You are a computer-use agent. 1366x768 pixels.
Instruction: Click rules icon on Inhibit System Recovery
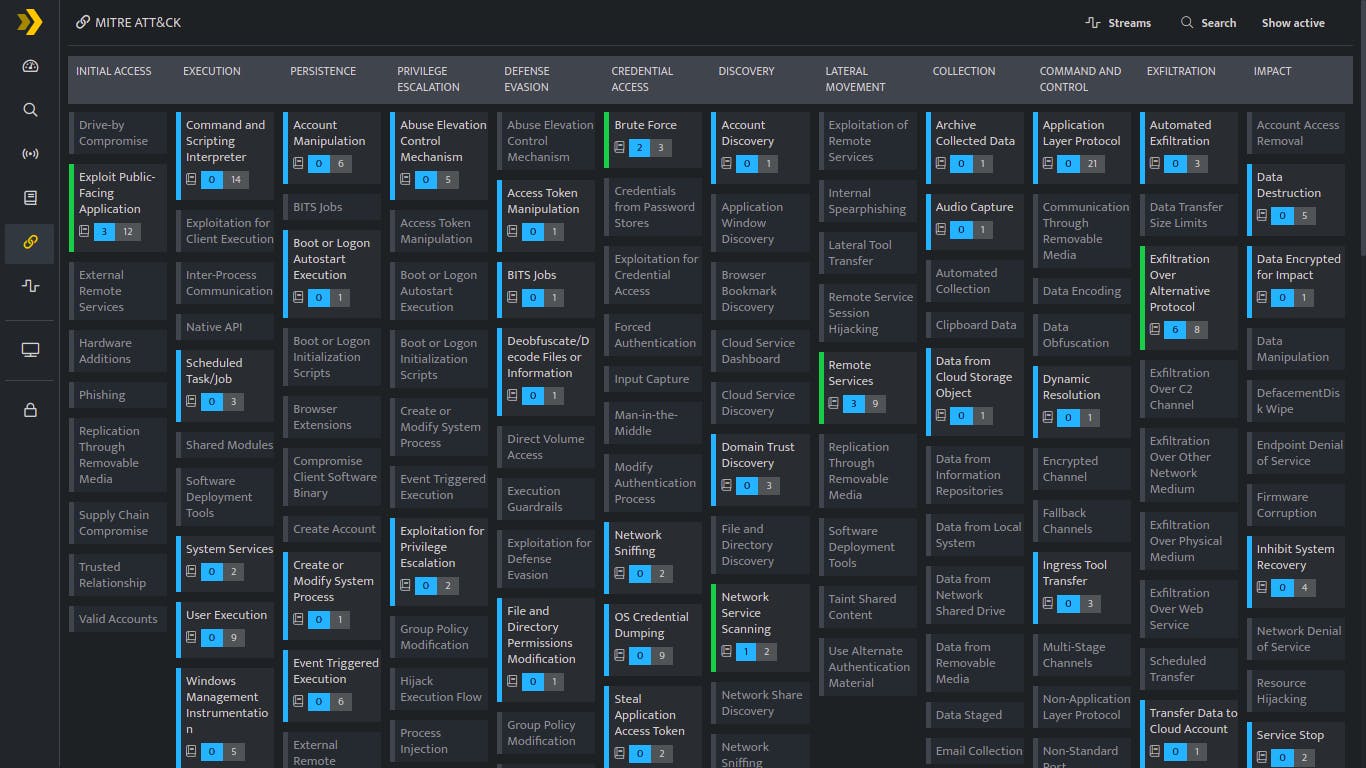pos(1262,588)
